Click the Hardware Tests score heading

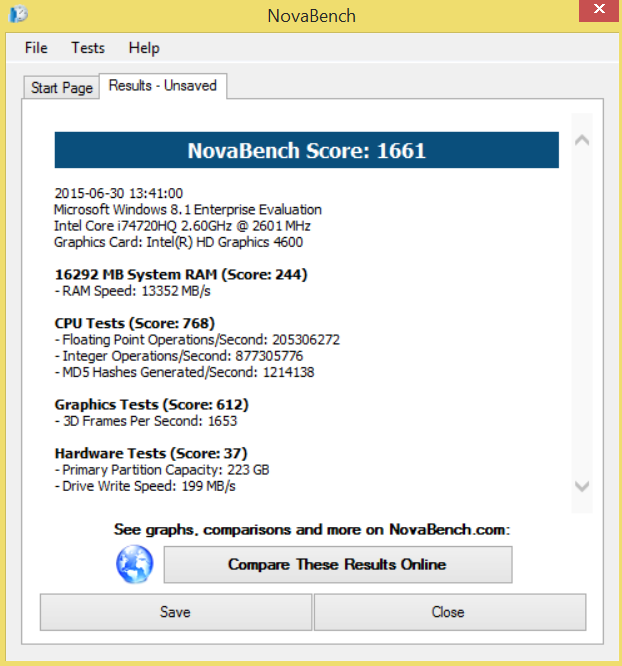click(x=150, y=453)
